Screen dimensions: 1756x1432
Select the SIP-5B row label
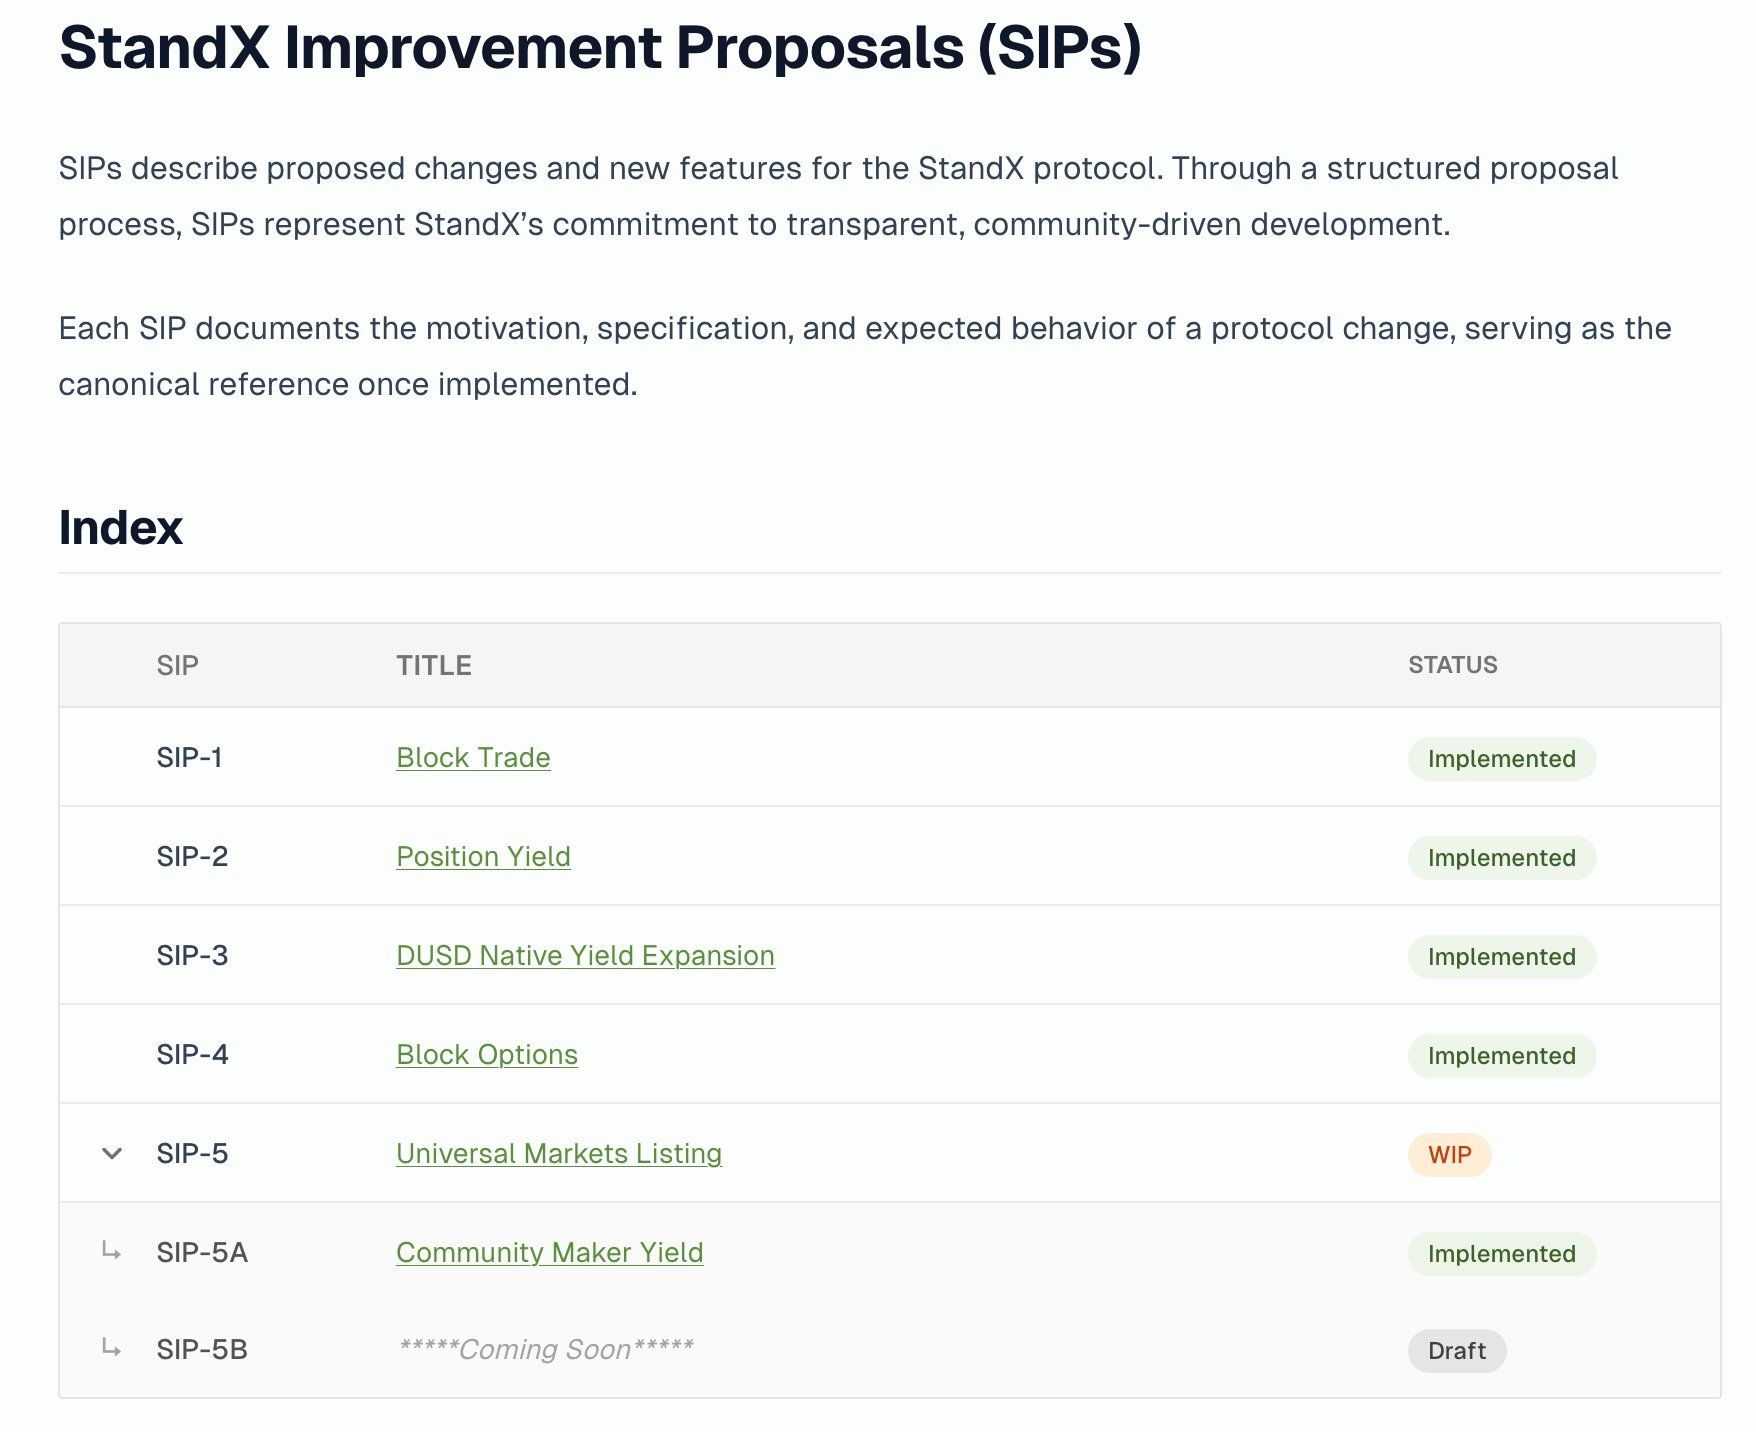pos(202,1349)
